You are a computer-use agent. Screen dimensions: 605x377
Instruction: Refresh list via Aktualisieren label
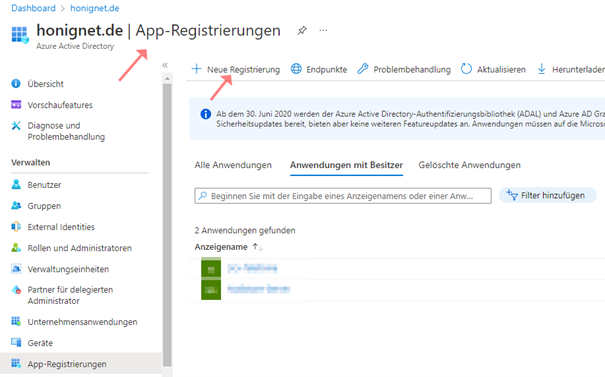coord(501,69)
